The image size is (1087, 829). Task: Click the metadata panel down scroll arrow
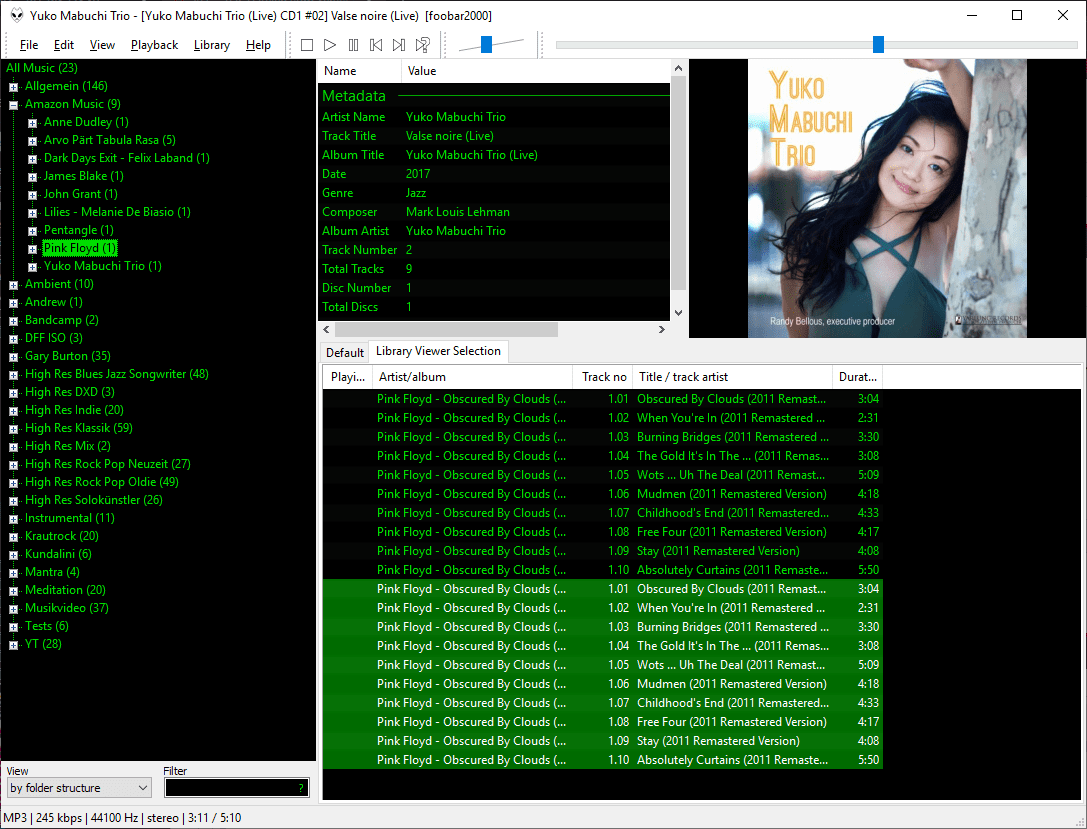click(x=679, y=313)
